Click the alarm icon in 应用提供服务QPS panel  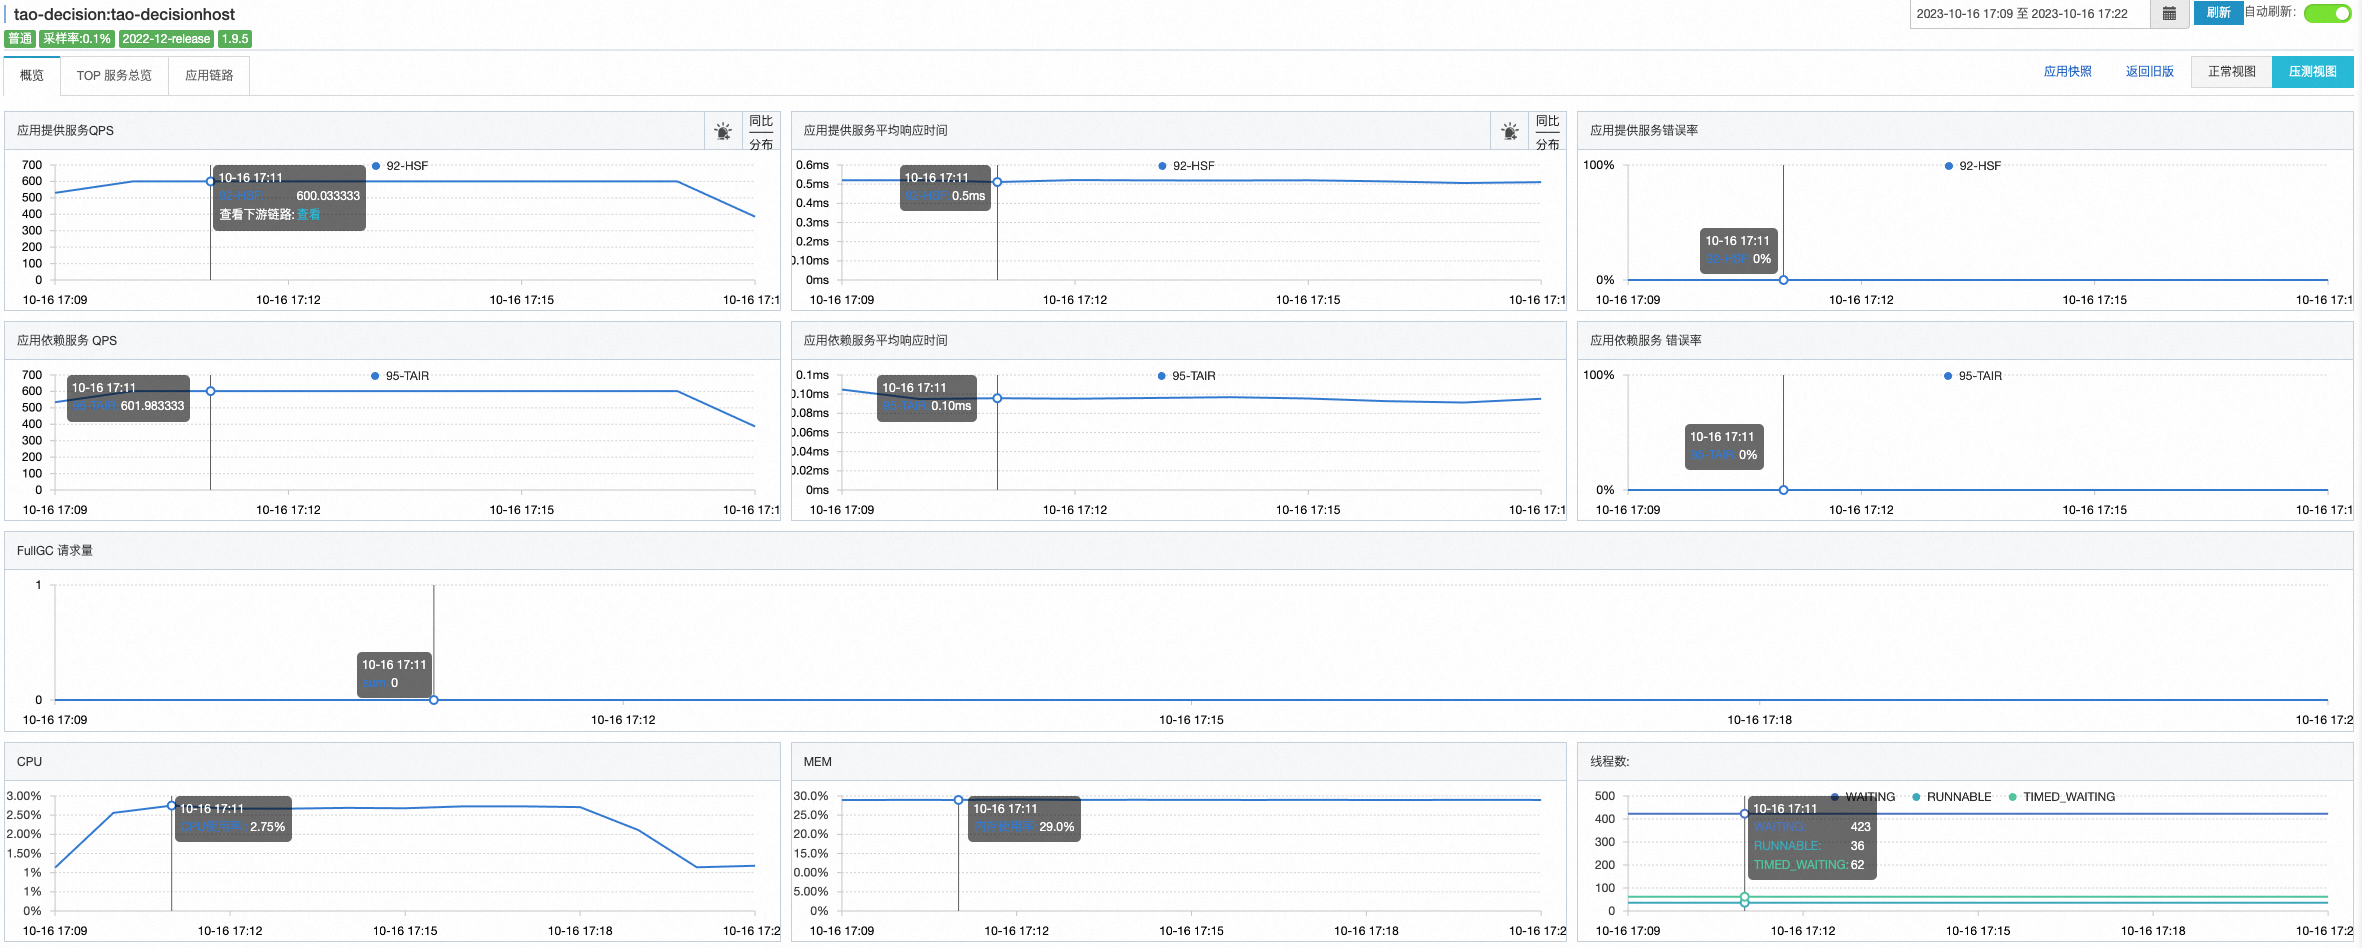(x=722, y=131)
